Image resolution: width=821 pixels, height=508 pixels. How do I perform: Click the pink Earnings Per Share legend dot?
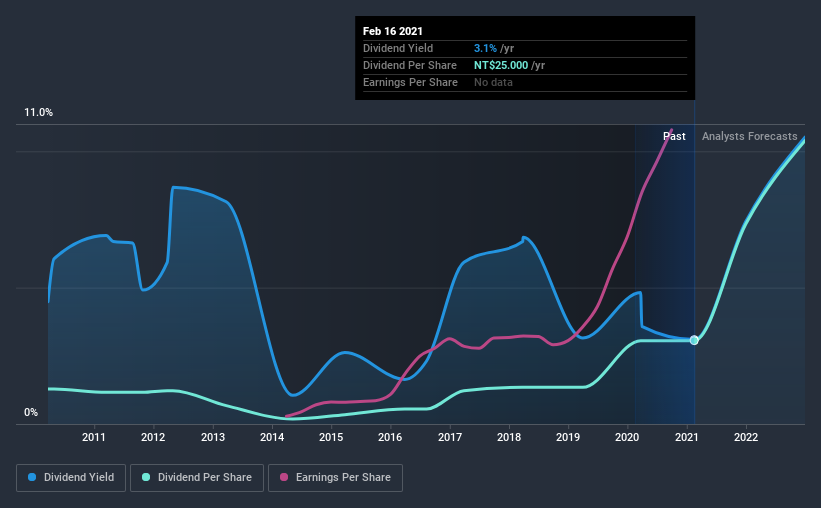pos(284,478)
